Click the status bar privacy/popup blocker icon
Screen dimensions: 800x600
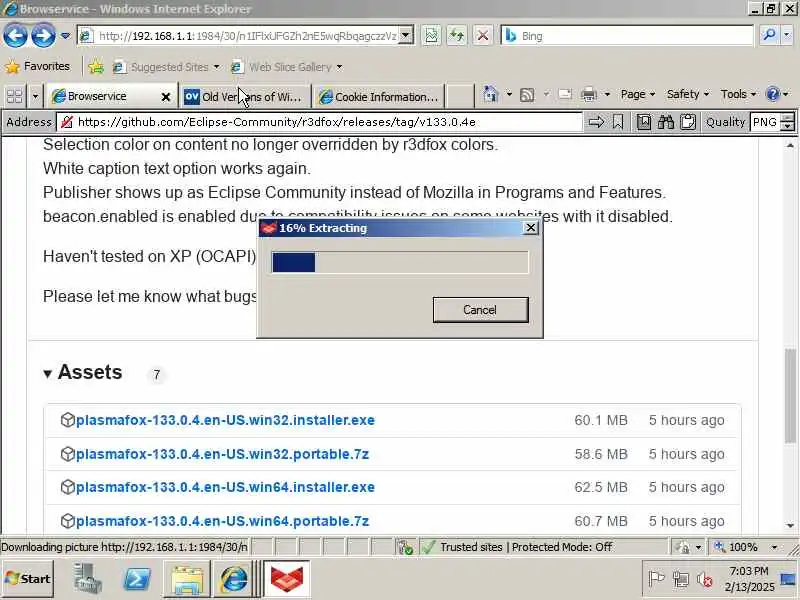point(406,547)
